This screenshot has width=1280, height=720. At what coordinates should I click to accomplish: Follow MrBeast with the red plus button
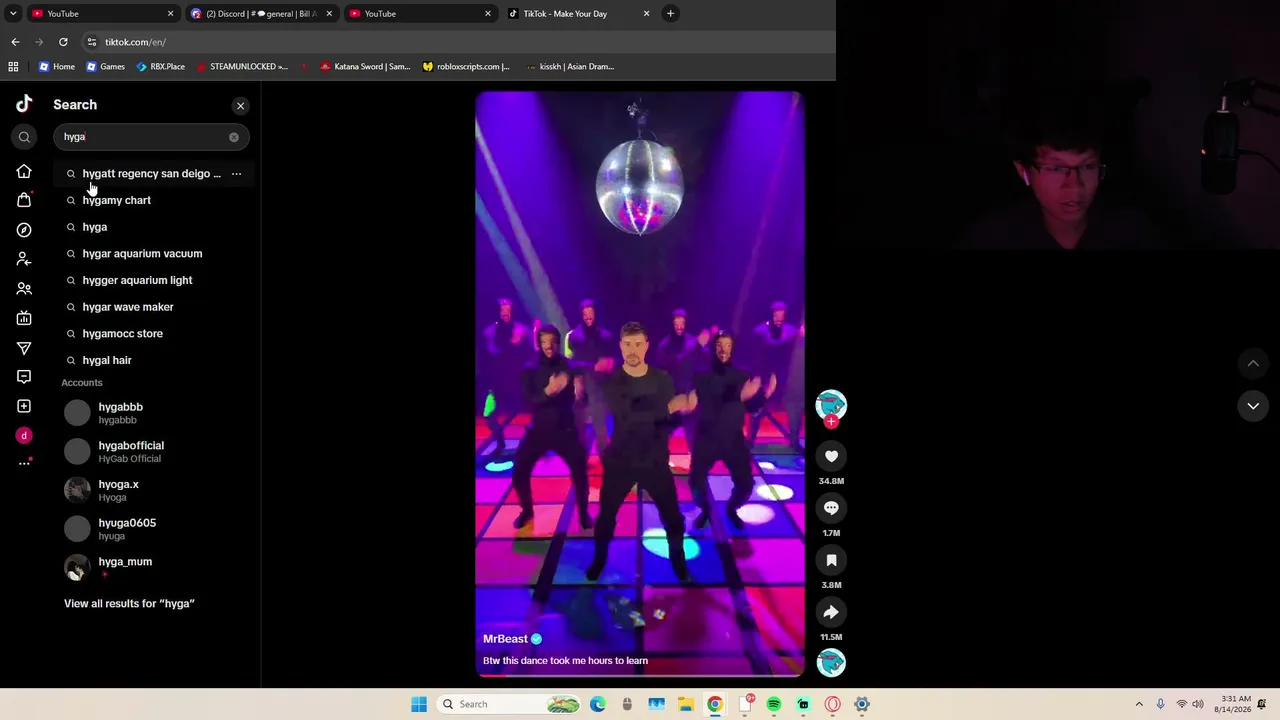(x=831, y=421)
